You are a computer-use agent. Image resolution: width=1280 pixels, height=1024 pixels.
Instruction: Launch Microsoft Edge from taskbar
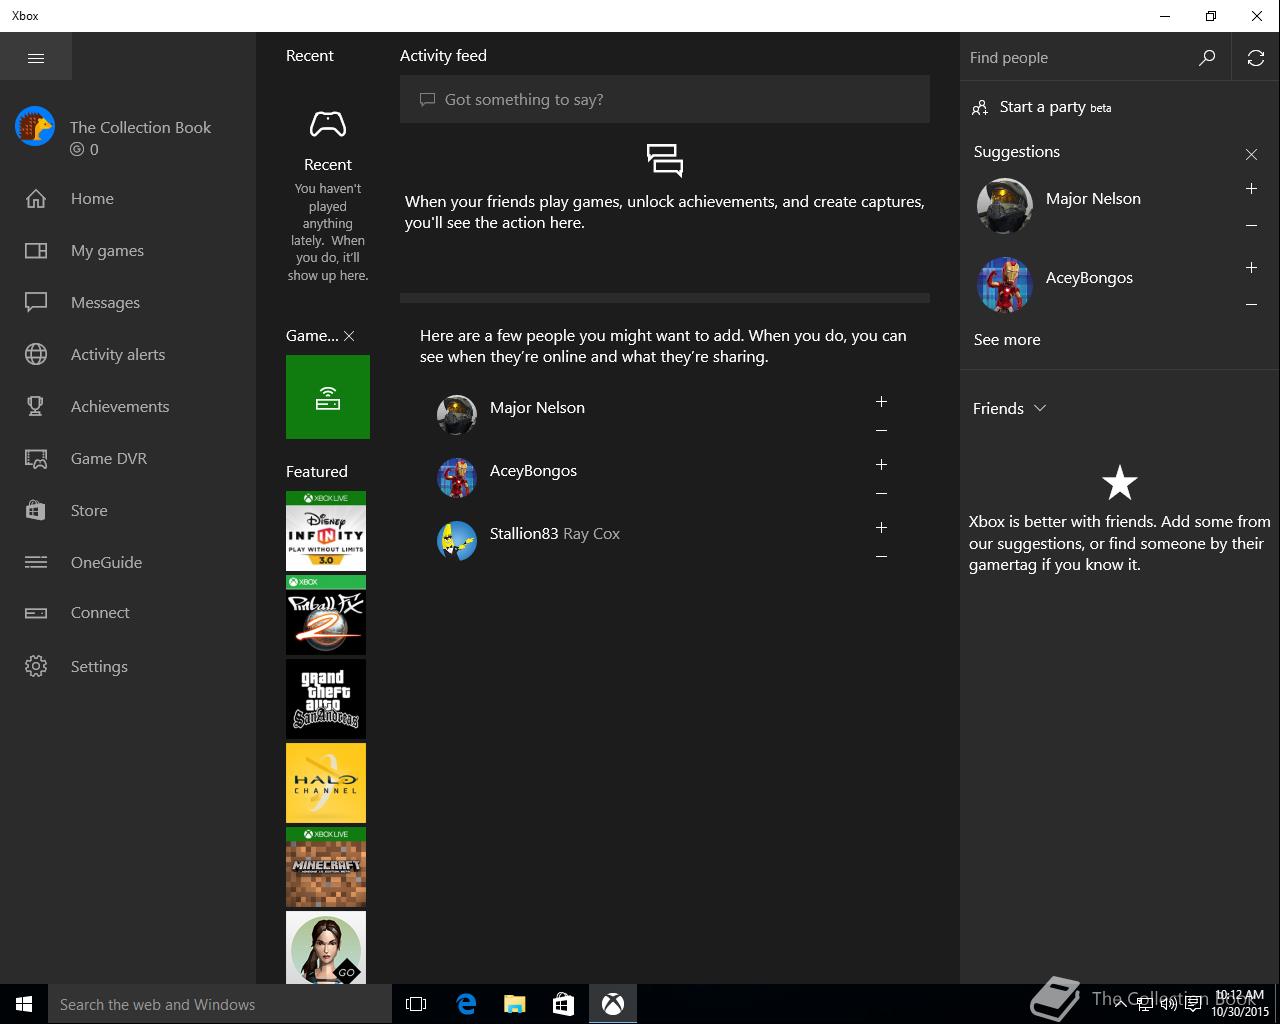click(466, 1004)
